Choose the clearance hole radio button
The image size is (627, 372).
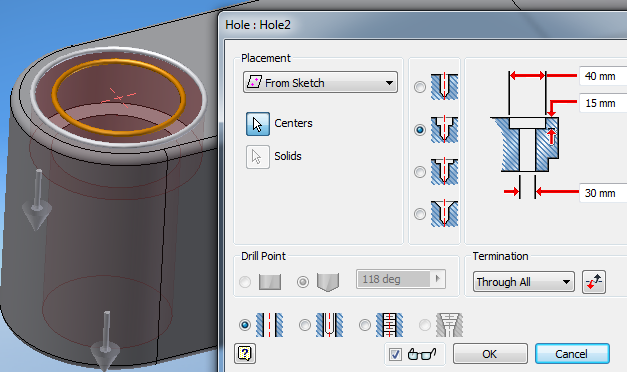pyautogui.click(x=305, y=325)
